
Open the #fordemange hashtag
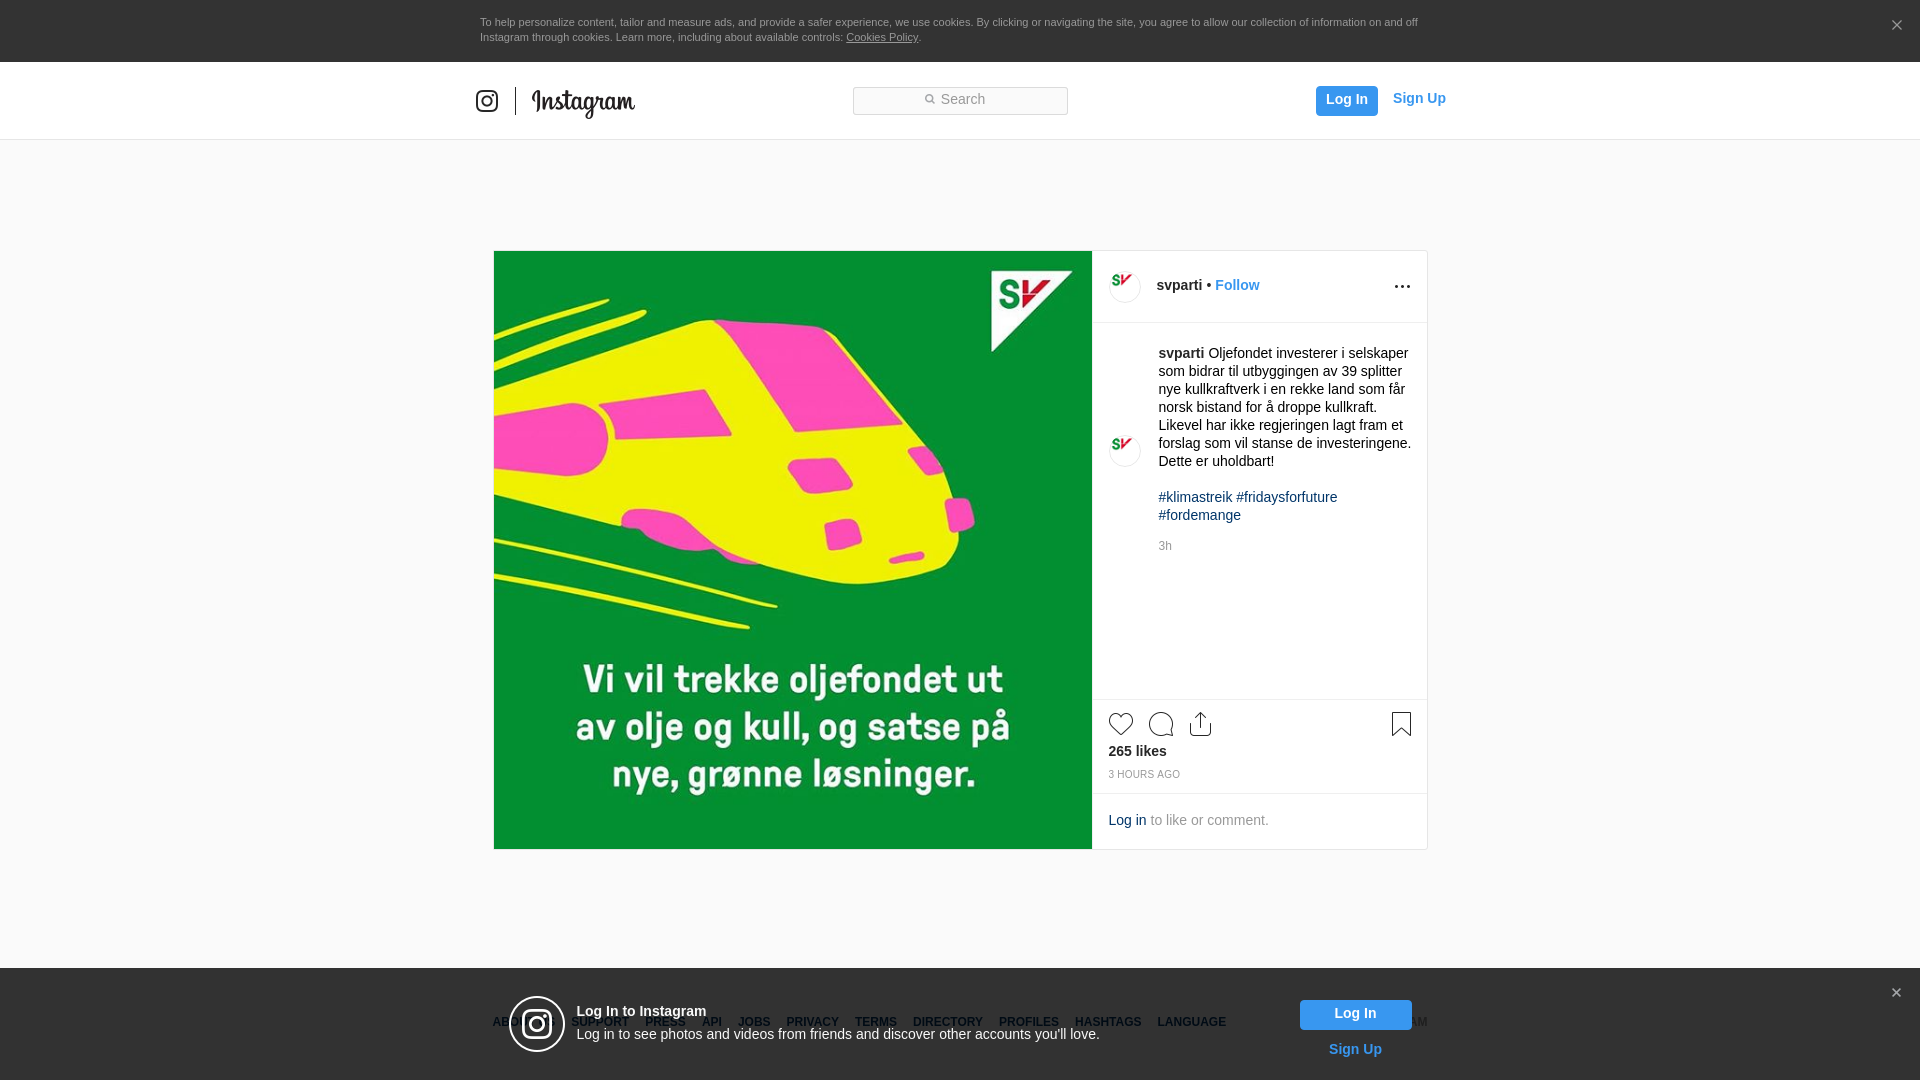(x=1199, y=515)
